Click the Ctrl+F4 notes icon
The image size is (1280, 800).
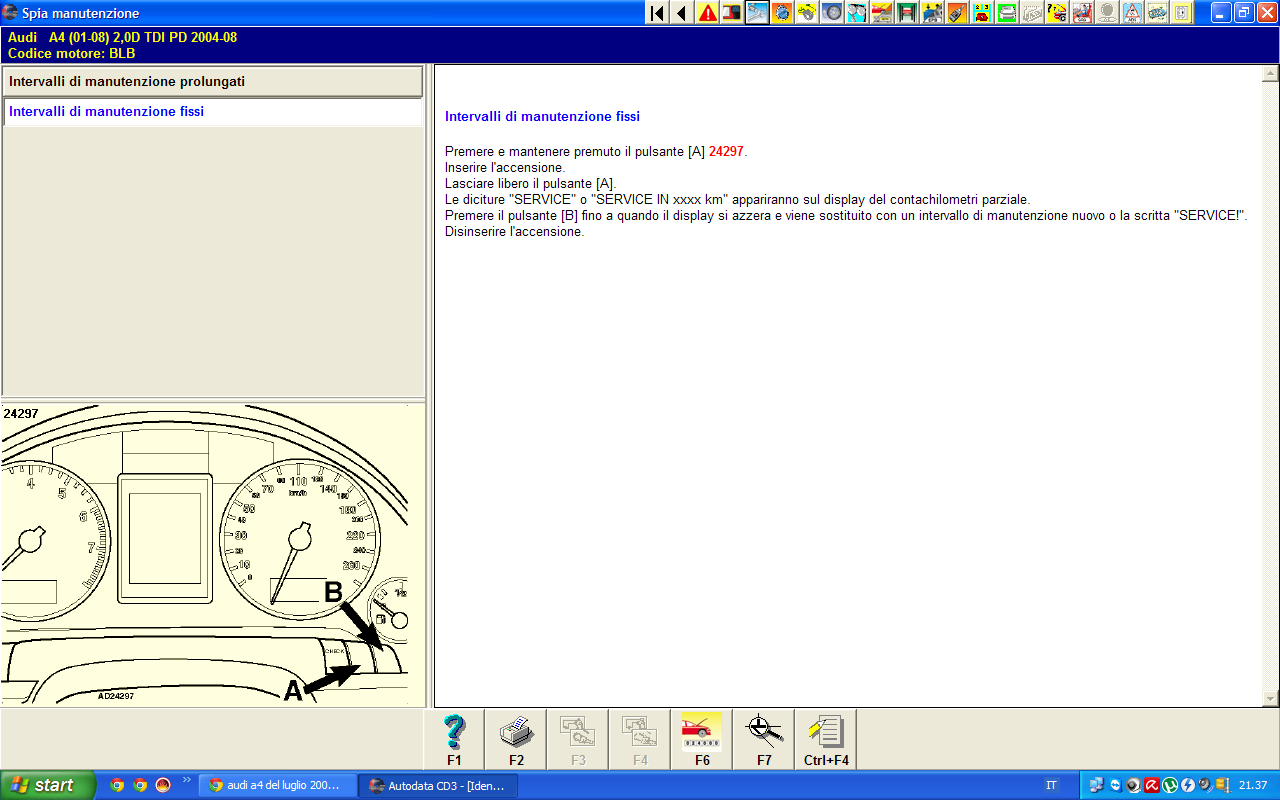click(x=826, y=740)
